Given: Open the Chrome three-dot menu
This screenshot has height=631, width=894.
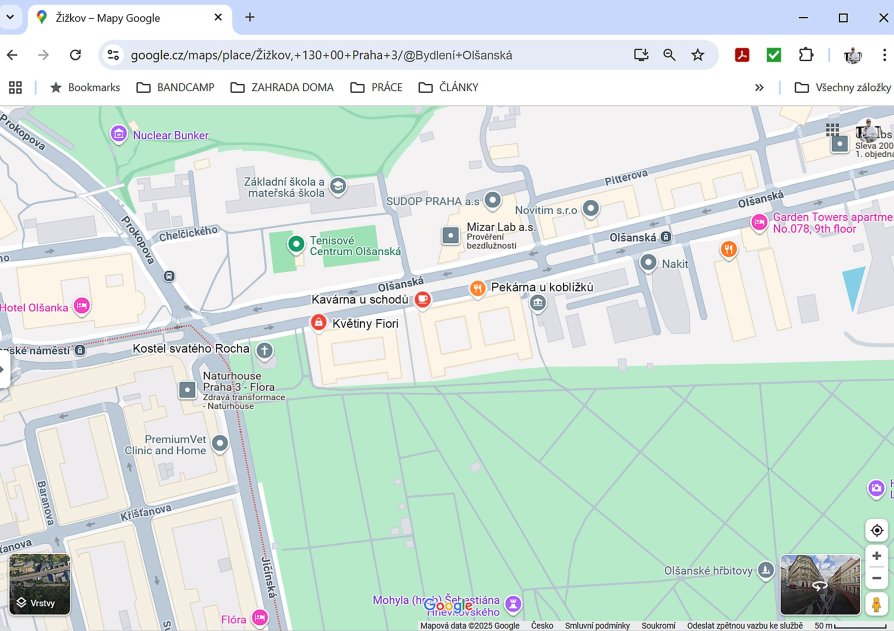Looking at the screenshot, I should click(884, 55).
